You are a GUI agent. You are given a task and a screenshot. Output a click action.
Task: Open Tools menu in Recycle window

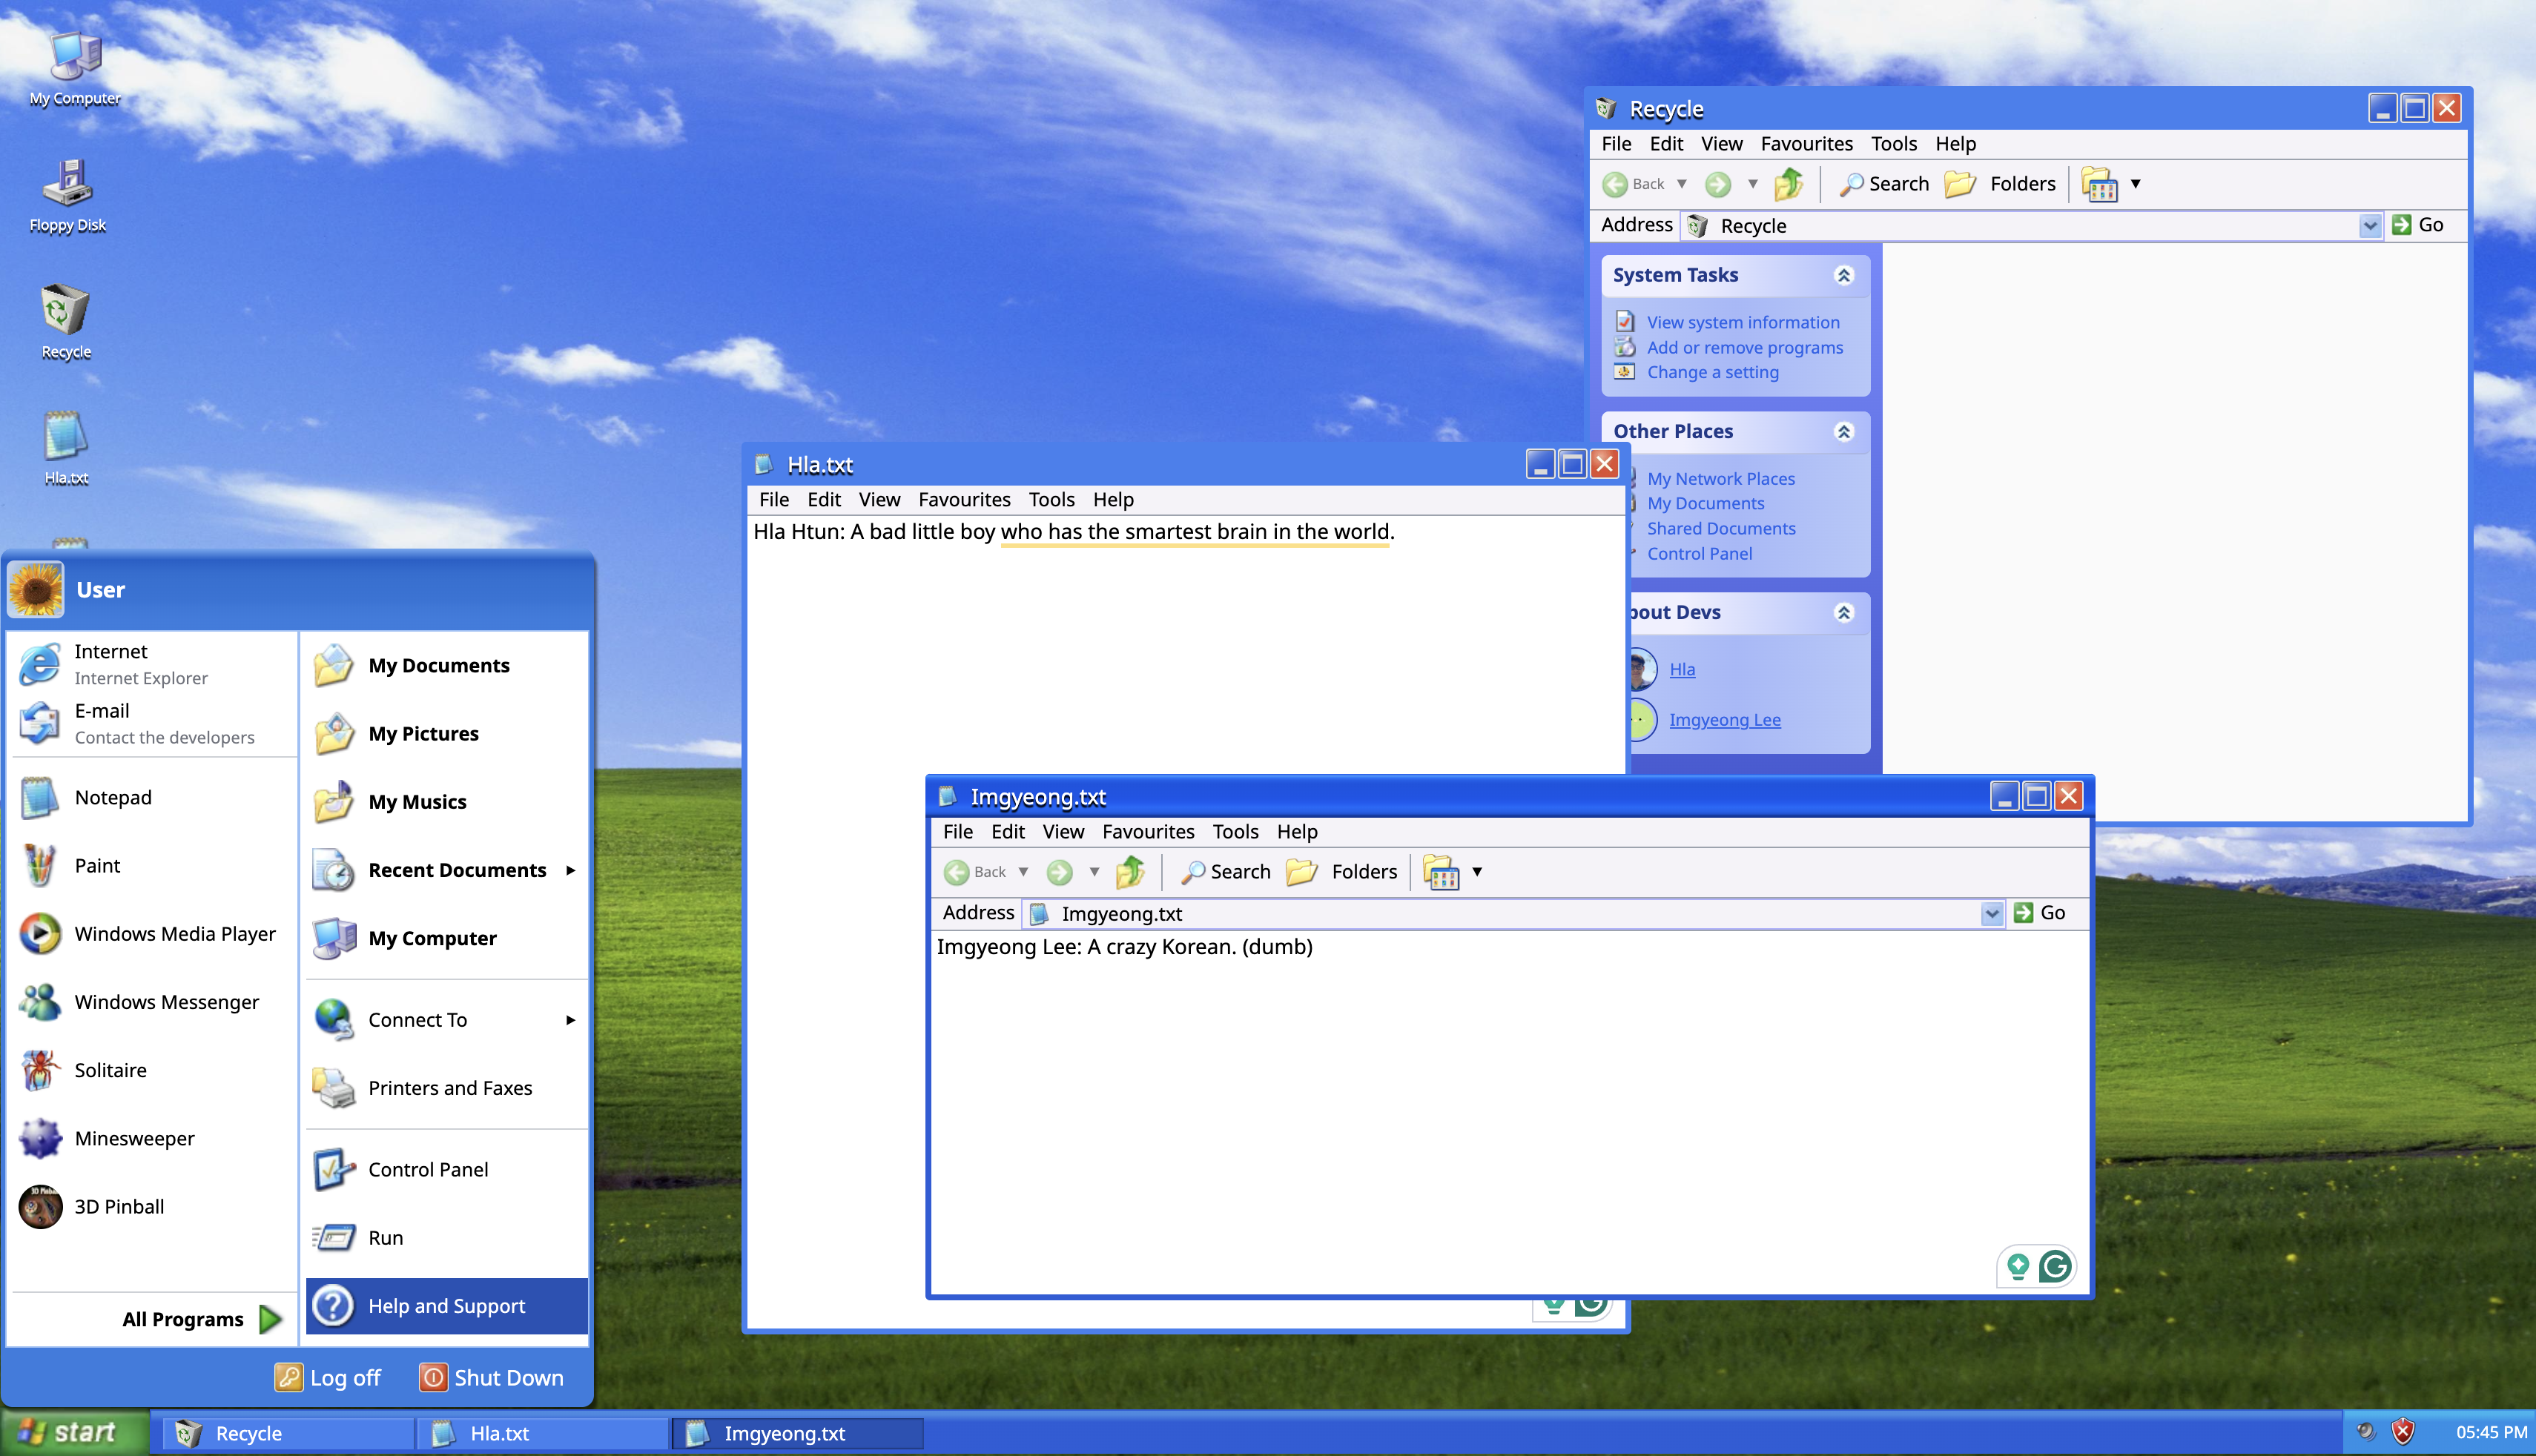click(1893, 144)
